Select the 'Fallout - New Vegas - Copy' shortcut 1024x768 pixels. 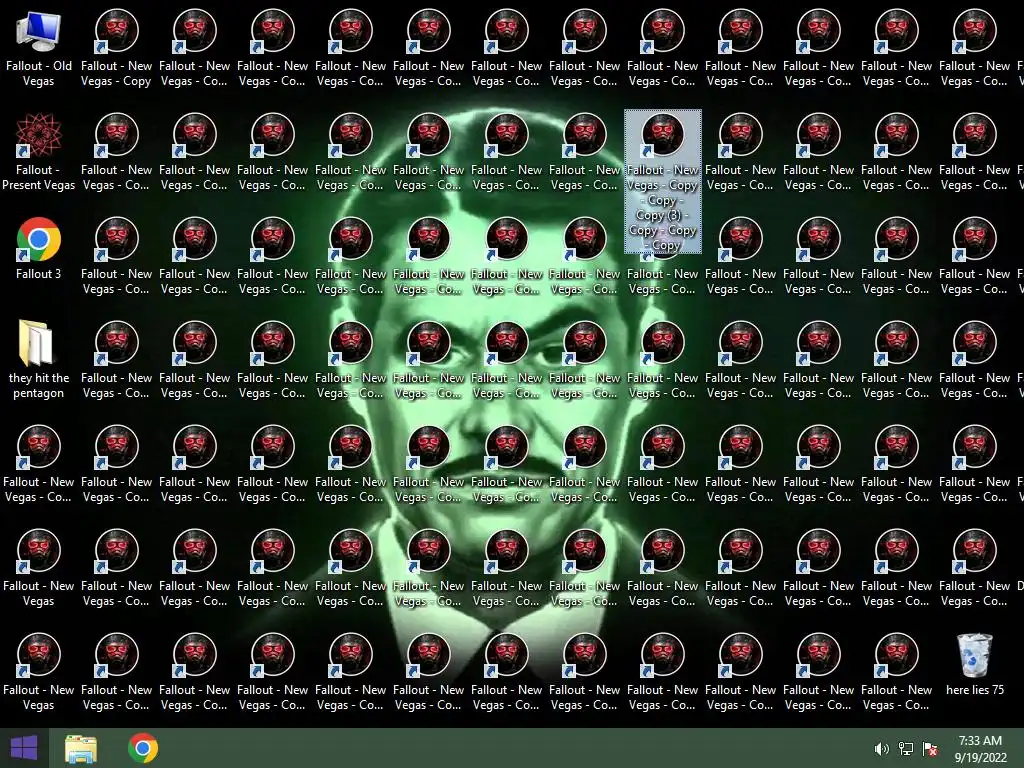[x=116, y=48]
